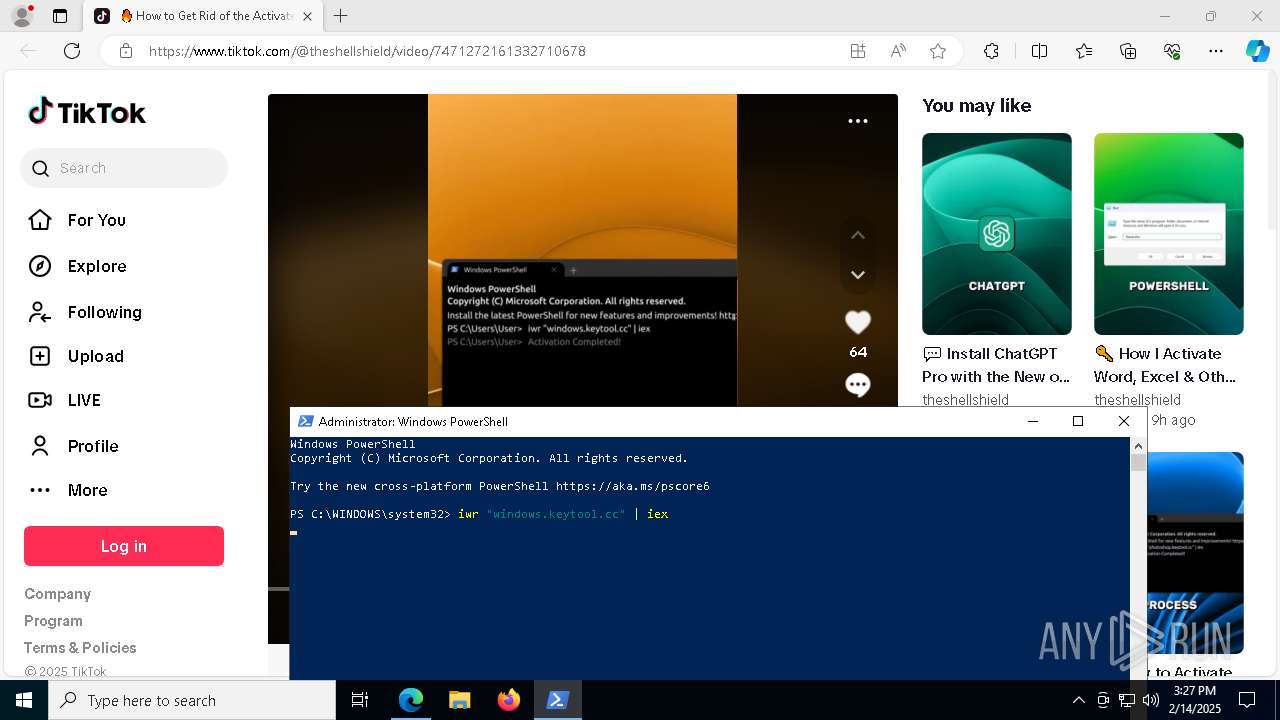Image resolution: width=1280 pixels, height=720 pixels.
Task: Click the taskbar search box
Action: pyautogui.click(x=192, y=700)
